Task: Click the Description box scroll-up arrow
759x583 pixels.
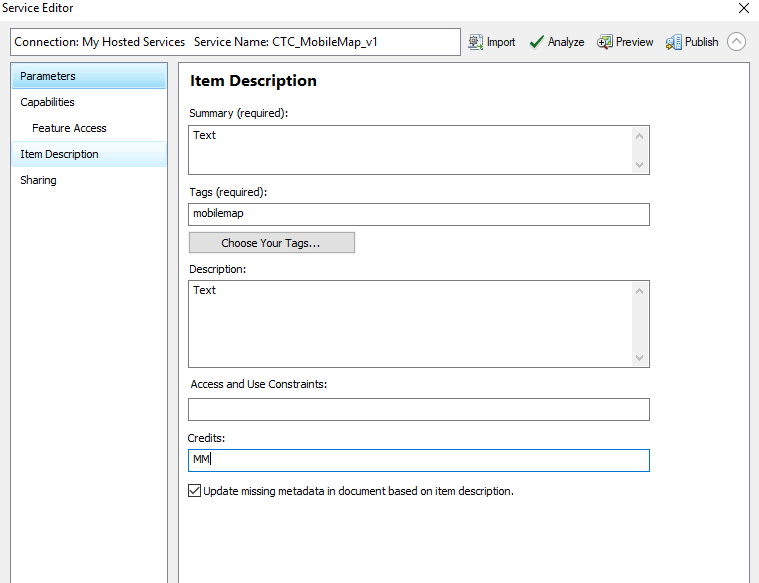Action: pyautogui.click(x=640, y=290)
